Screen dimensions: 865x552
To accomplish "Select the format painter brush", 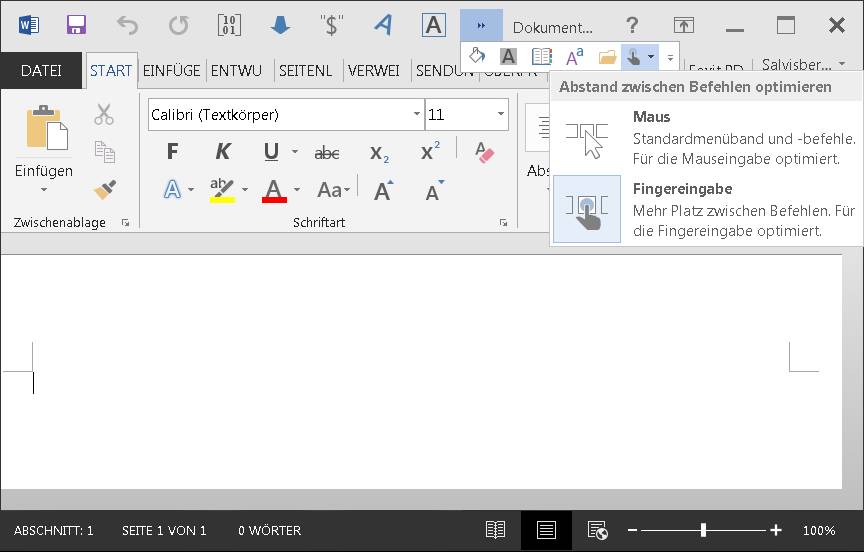I will coord(104,189).
